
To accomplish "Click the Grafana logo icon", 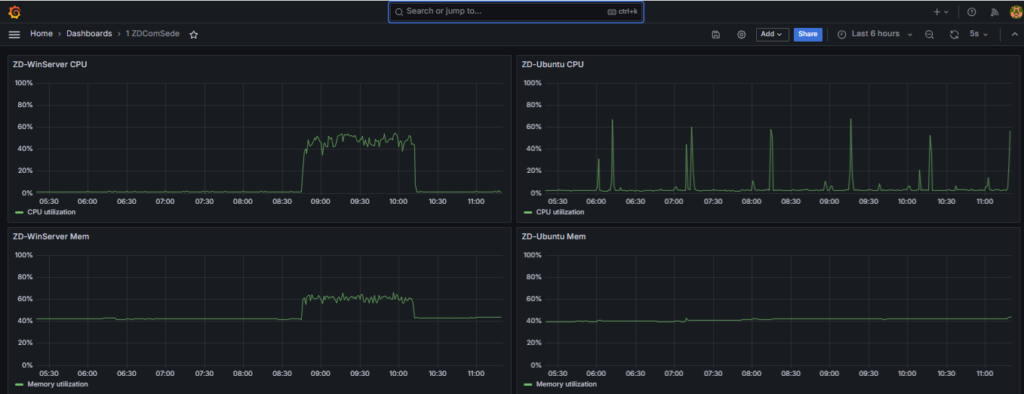I will click(14, 12).
